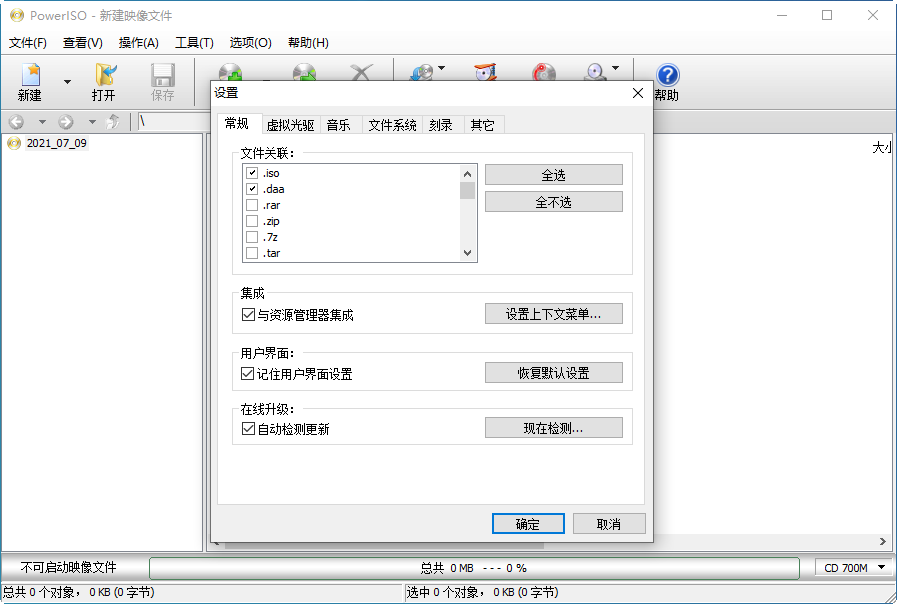This screenshot has width=897, height=604.
Task: Expand the copy disc tool dropdown arrow
Action: pyautogui.click(x=441, y=68)
